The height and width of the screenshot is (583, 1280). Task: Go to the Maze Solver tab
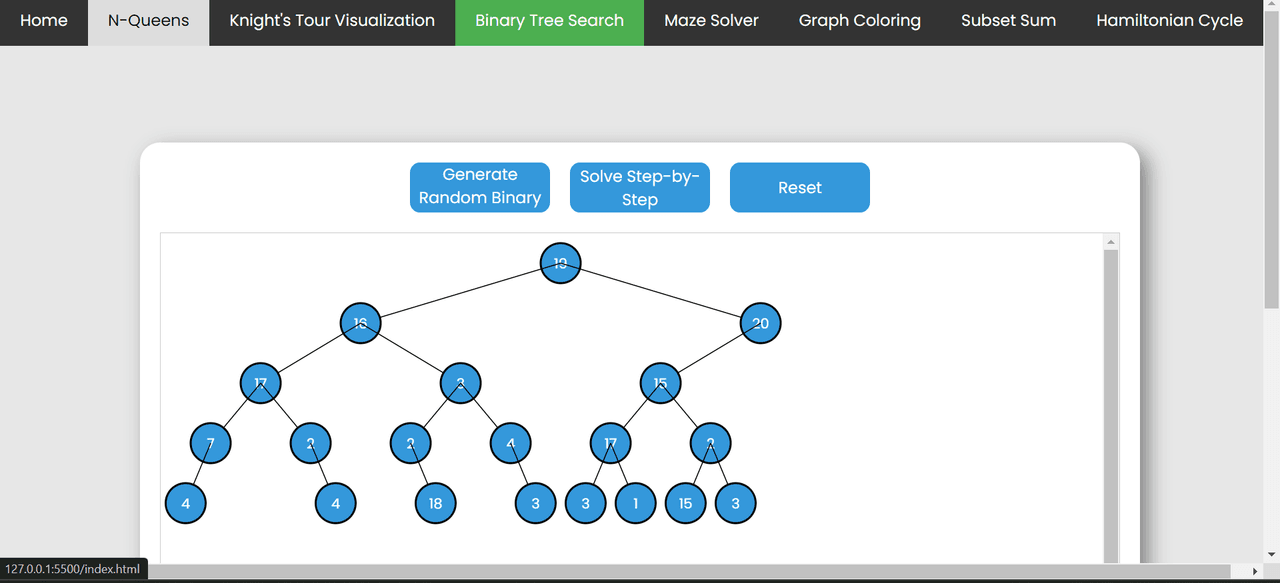click(x=711, y=21)
